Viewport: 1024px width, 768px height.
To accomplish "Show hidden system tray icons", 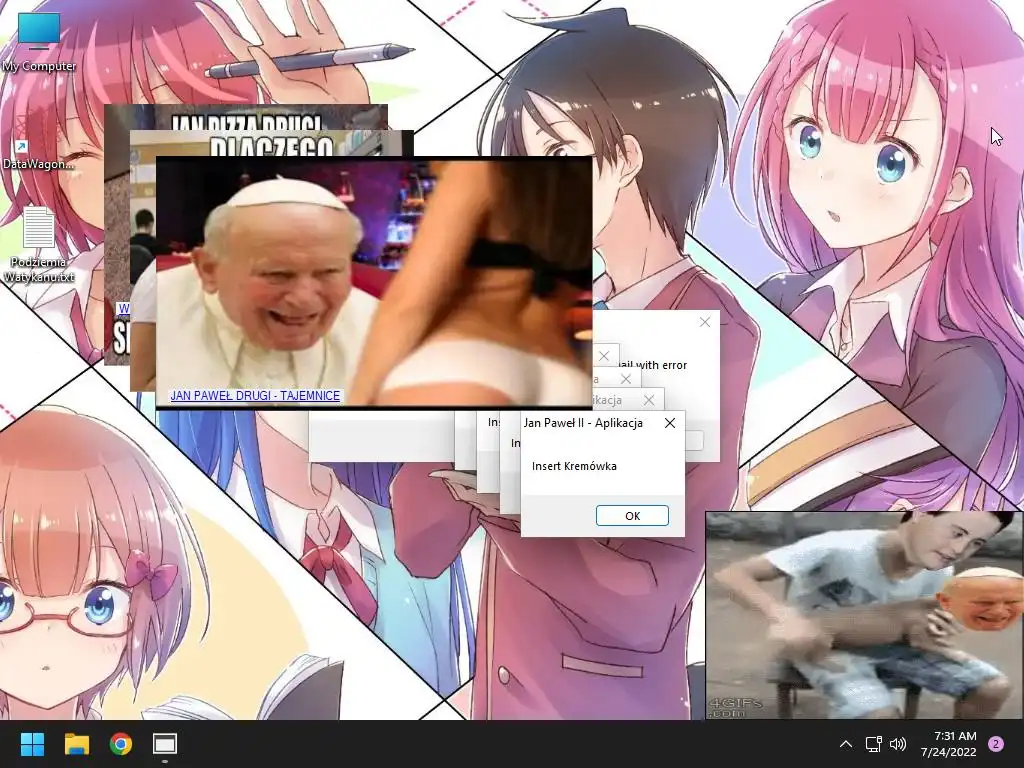I will click(x=845, y=744).
